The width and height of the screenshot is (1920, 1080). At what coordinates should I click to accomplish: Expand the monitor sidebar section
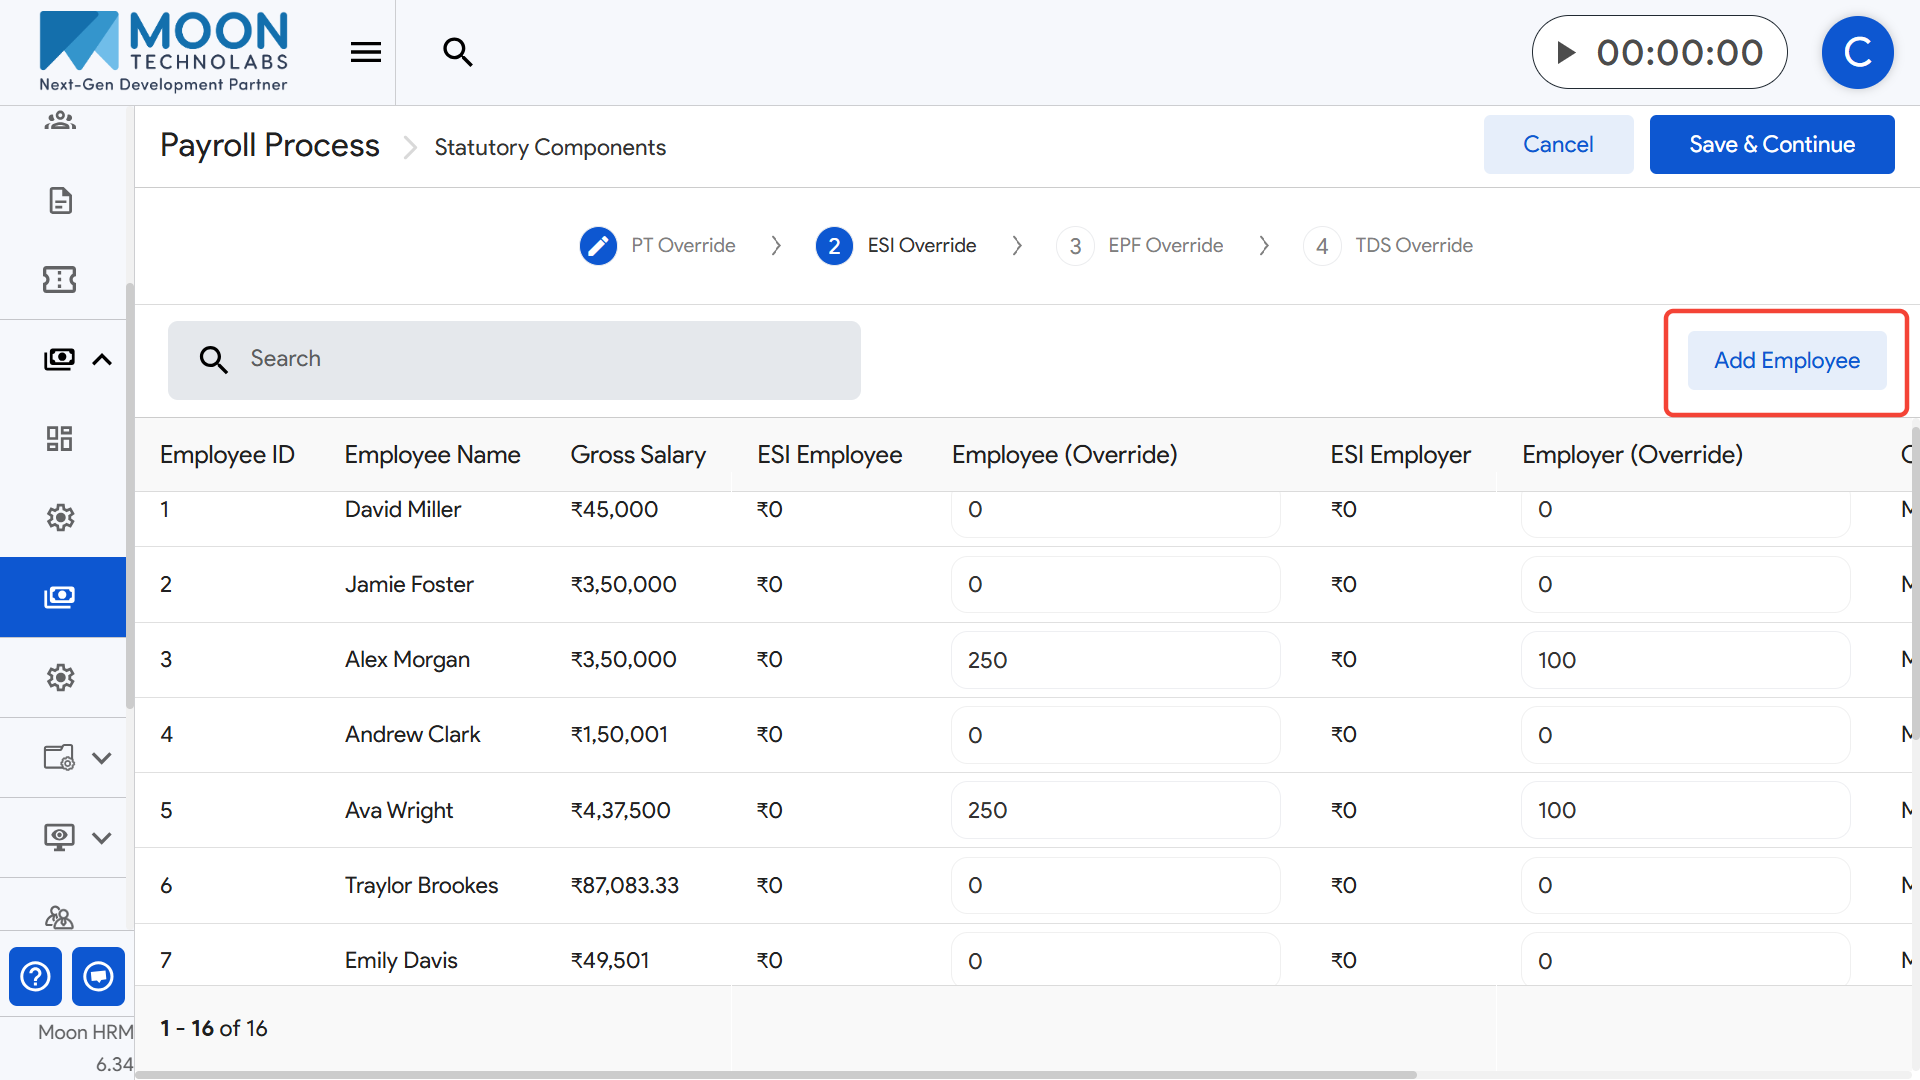tap(102, 838)
